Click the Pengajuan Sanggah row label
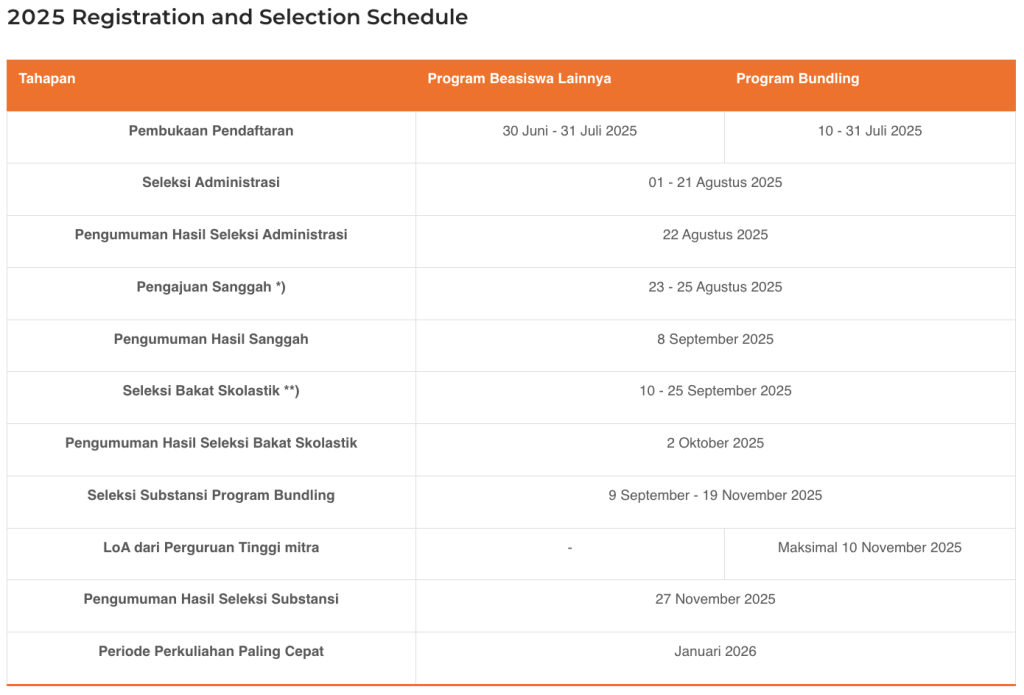The image size is (1024, 695). click(x=211, y=287)
